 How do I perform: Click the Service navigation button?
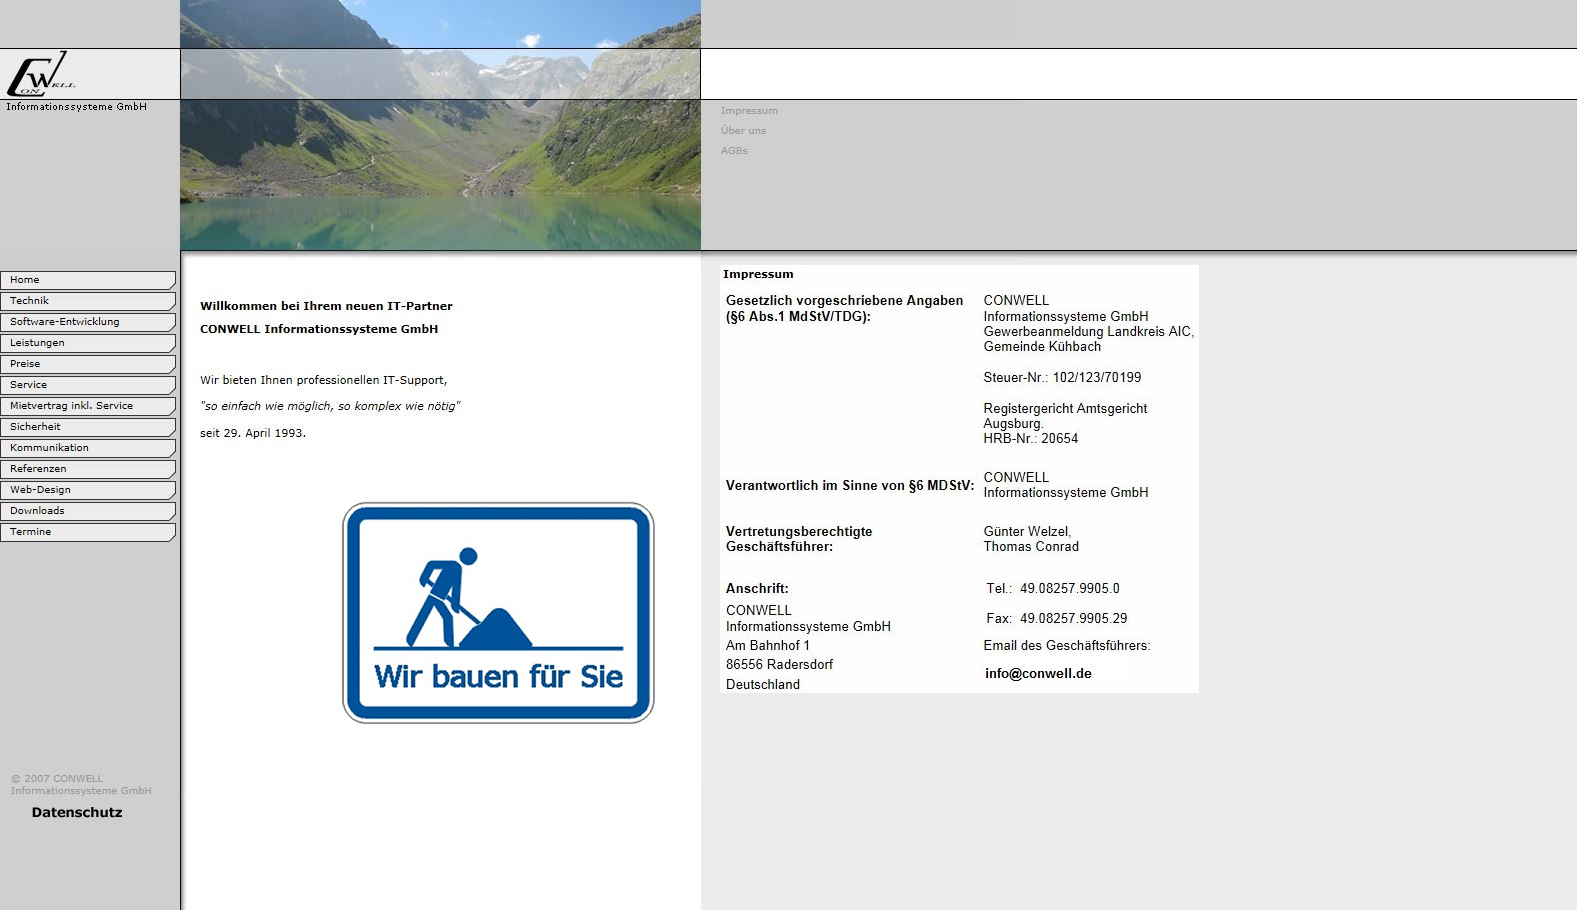click(x=88, y=385)
